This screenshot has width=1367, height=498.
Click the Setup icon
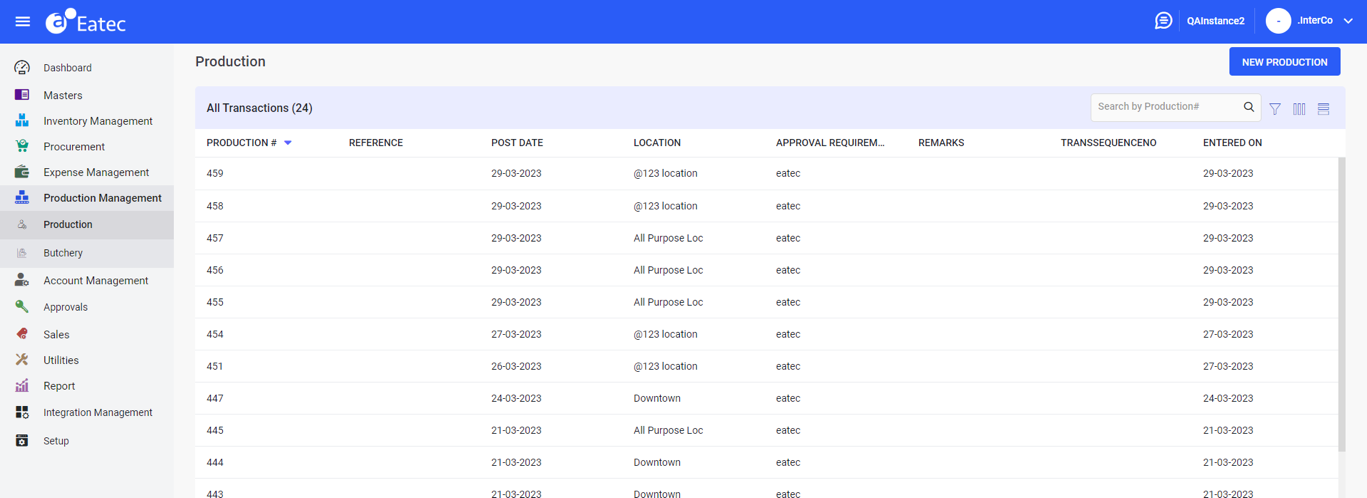[x=22, y=440]
